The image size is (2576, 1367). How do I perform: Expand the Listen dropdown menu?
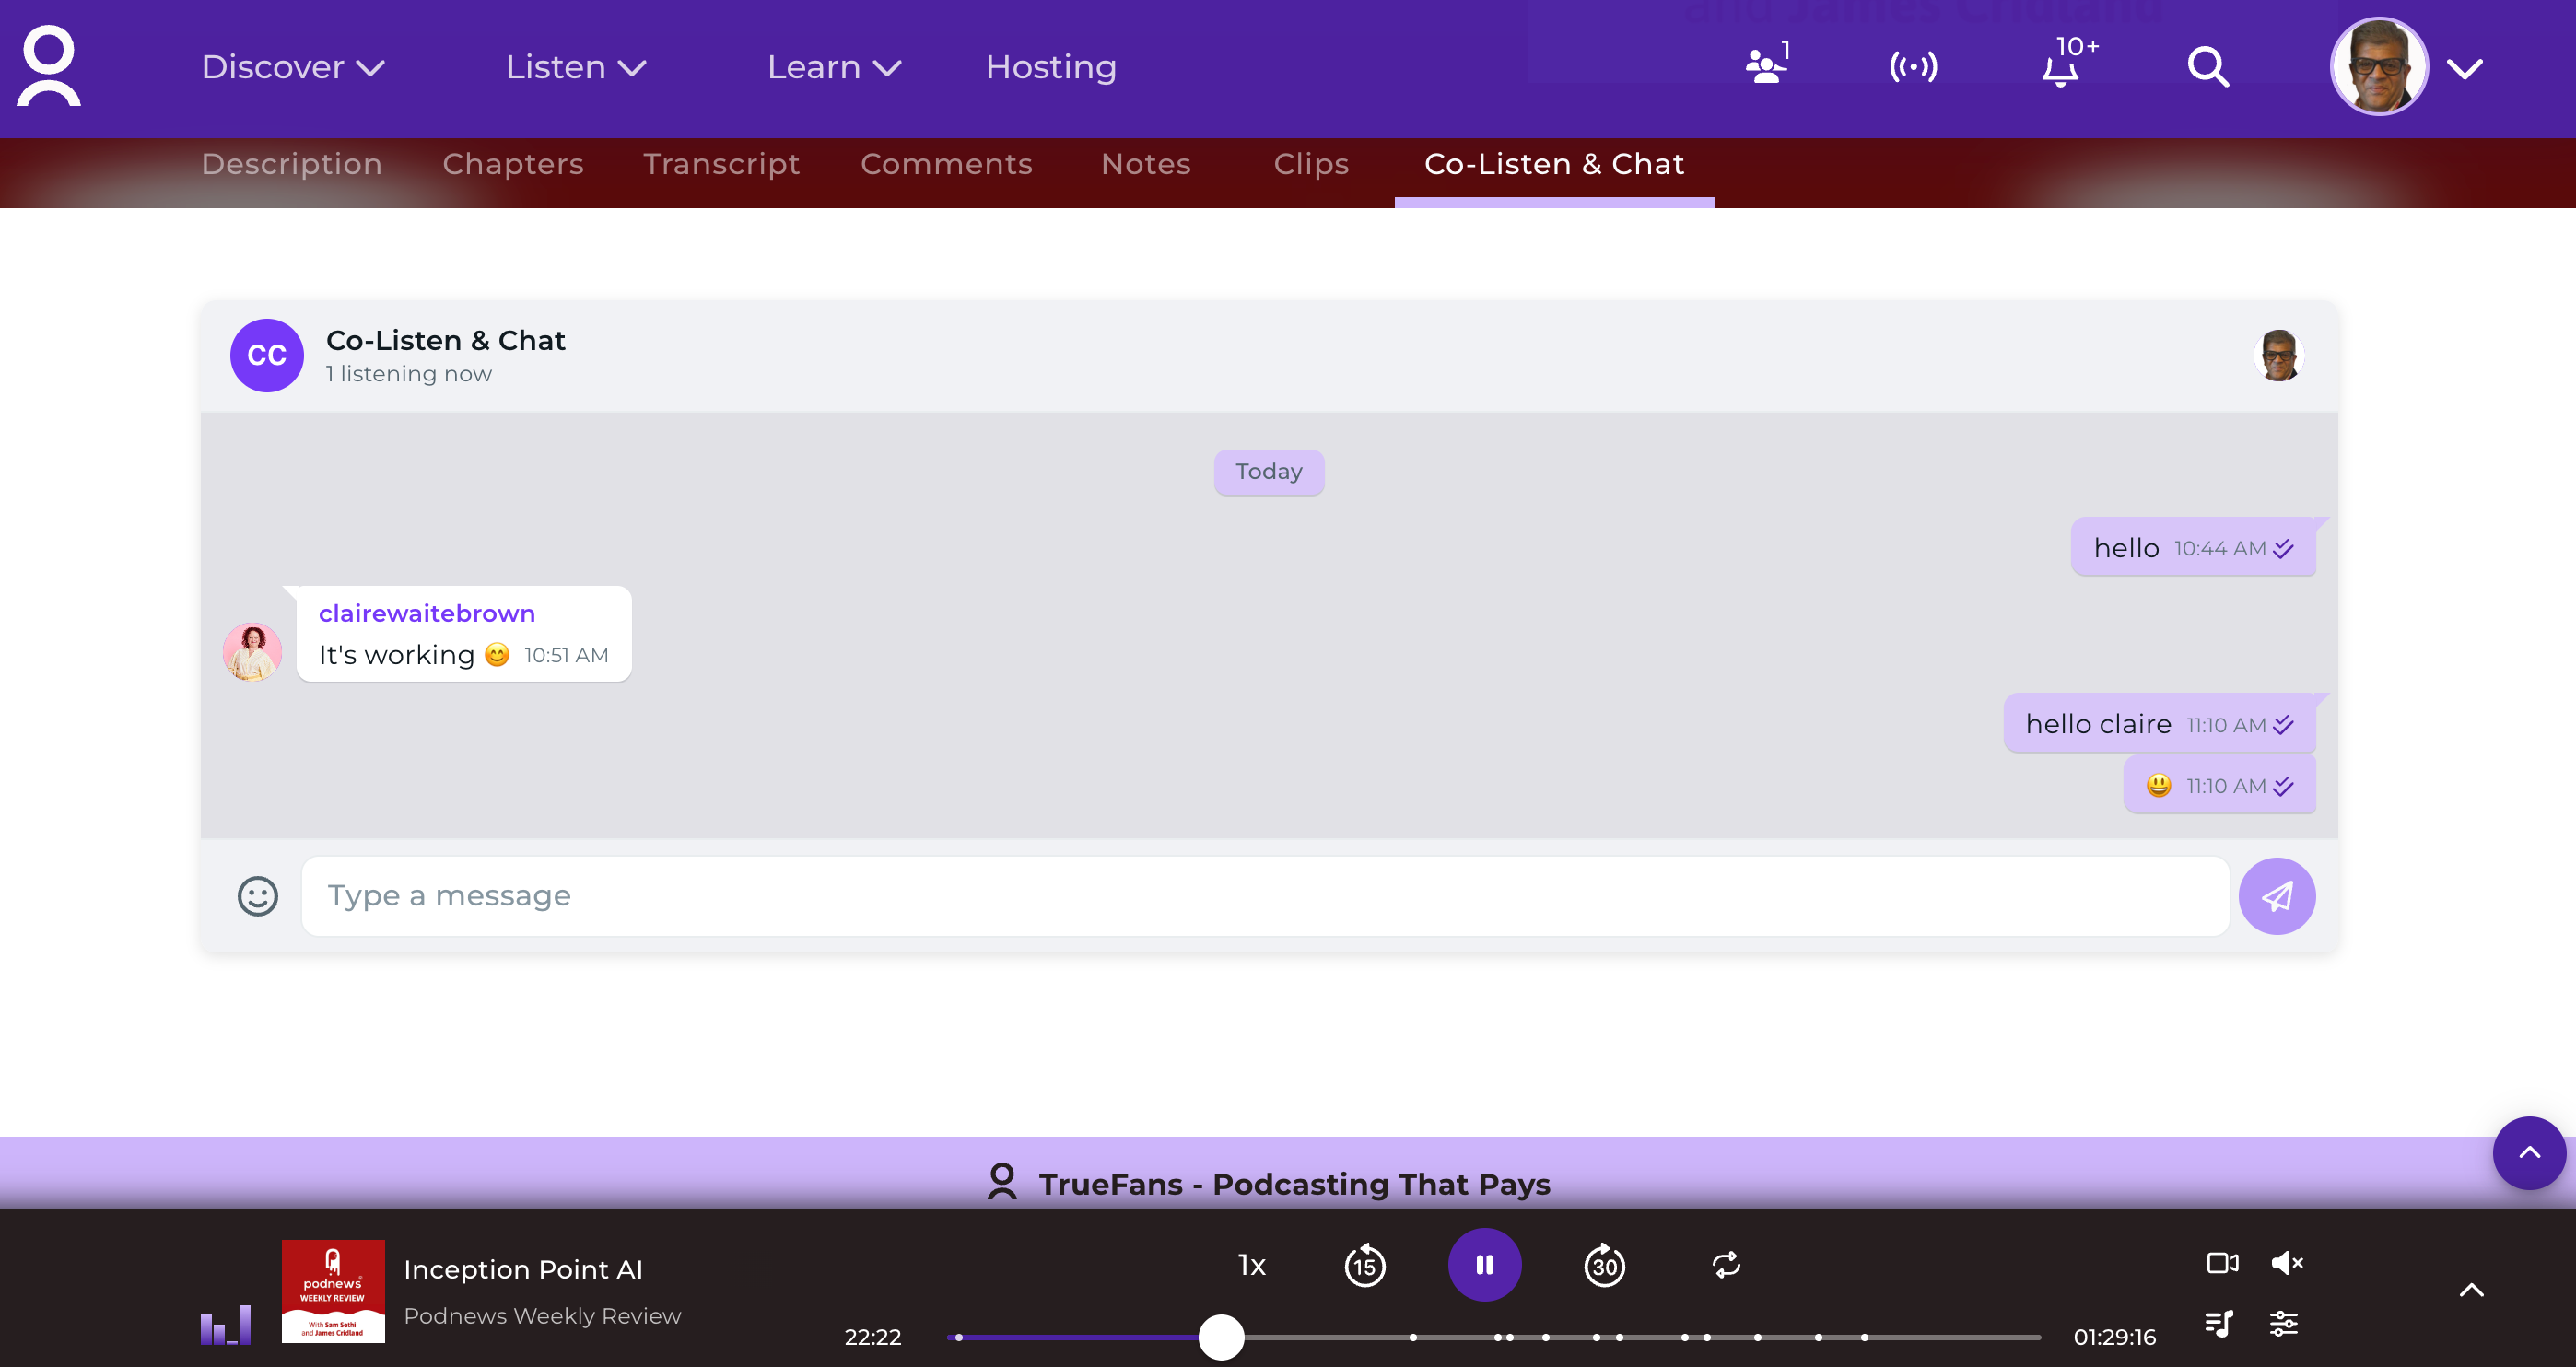(575, 68)
